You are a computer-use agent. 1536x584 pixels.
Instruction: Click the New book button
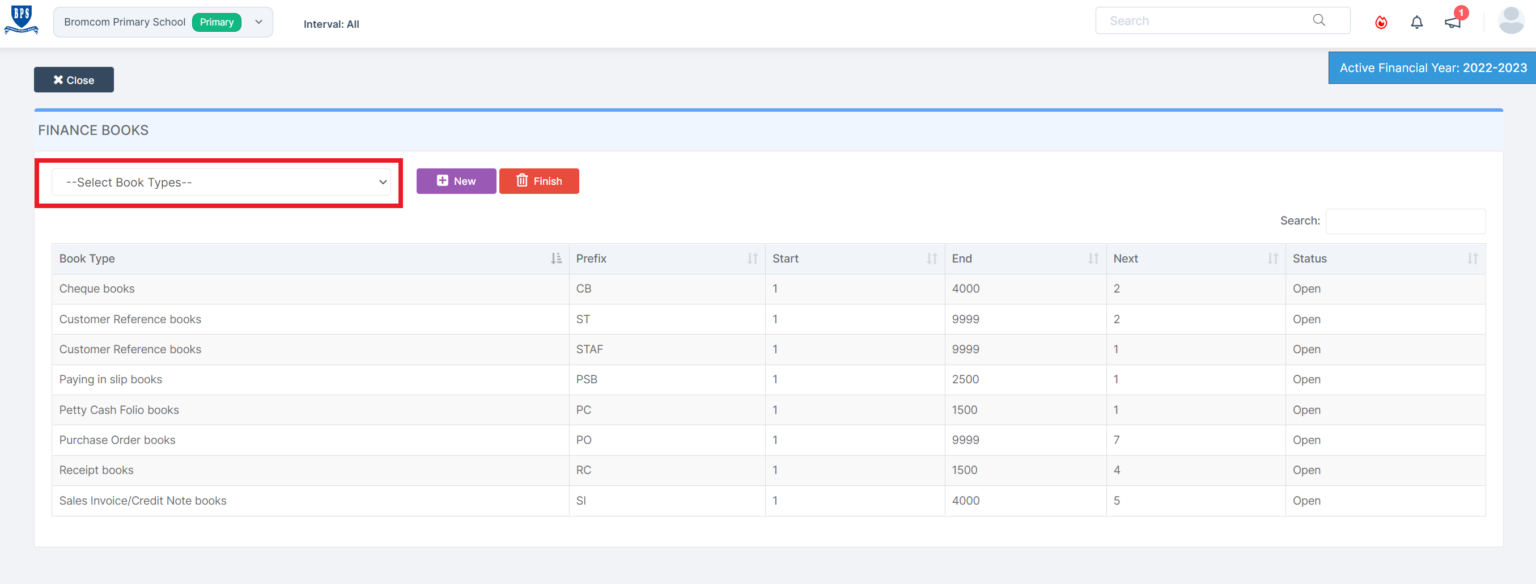tap(456, 181)
